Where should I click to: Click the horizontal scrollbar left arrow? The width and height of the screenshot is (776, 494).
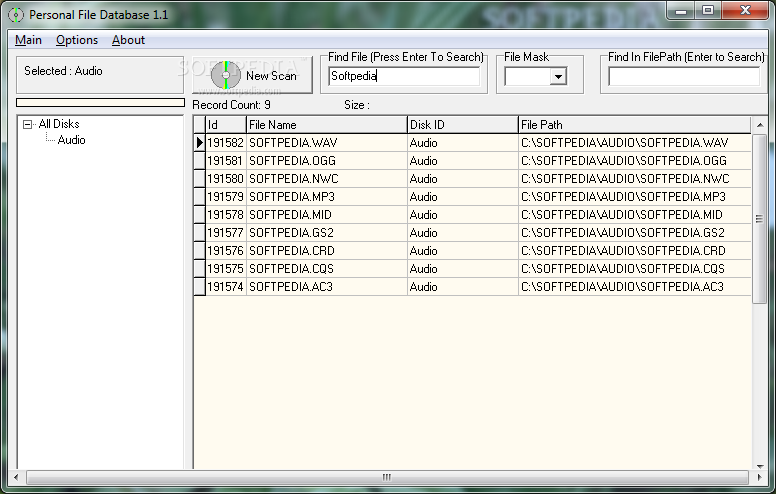tap(16, 478)
